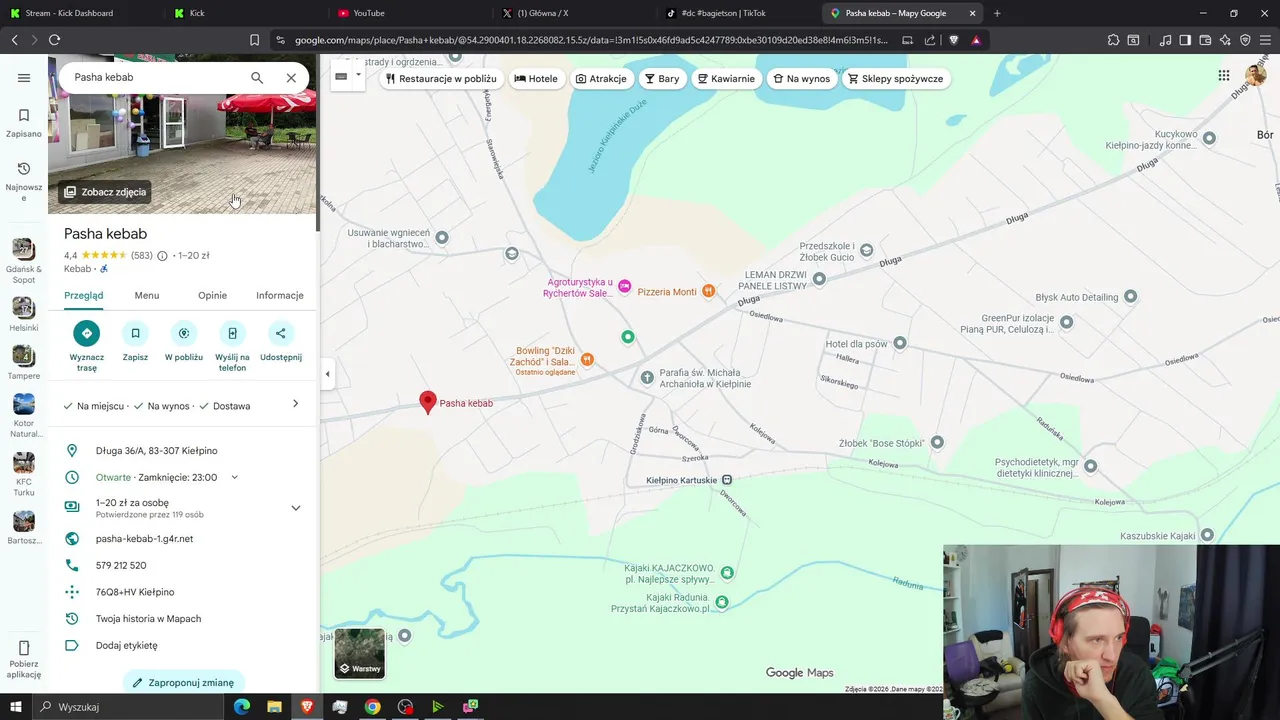Toggle the Kawiarnie filter chip
Viewport: 1280px width, 720px height.
726,79
